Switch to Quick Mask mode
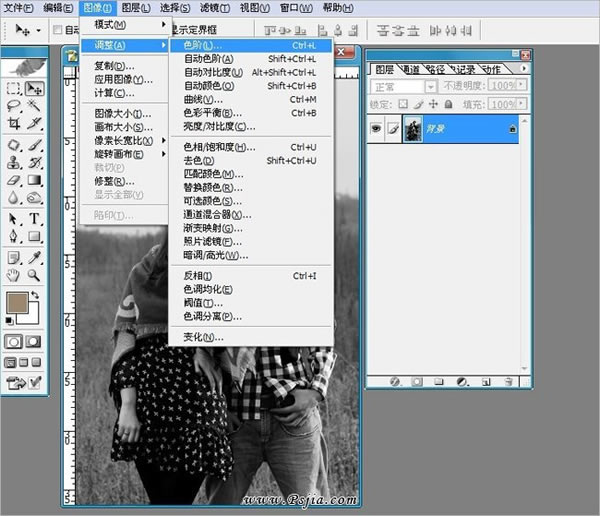 pyautogui.click(x=33, y=341)
